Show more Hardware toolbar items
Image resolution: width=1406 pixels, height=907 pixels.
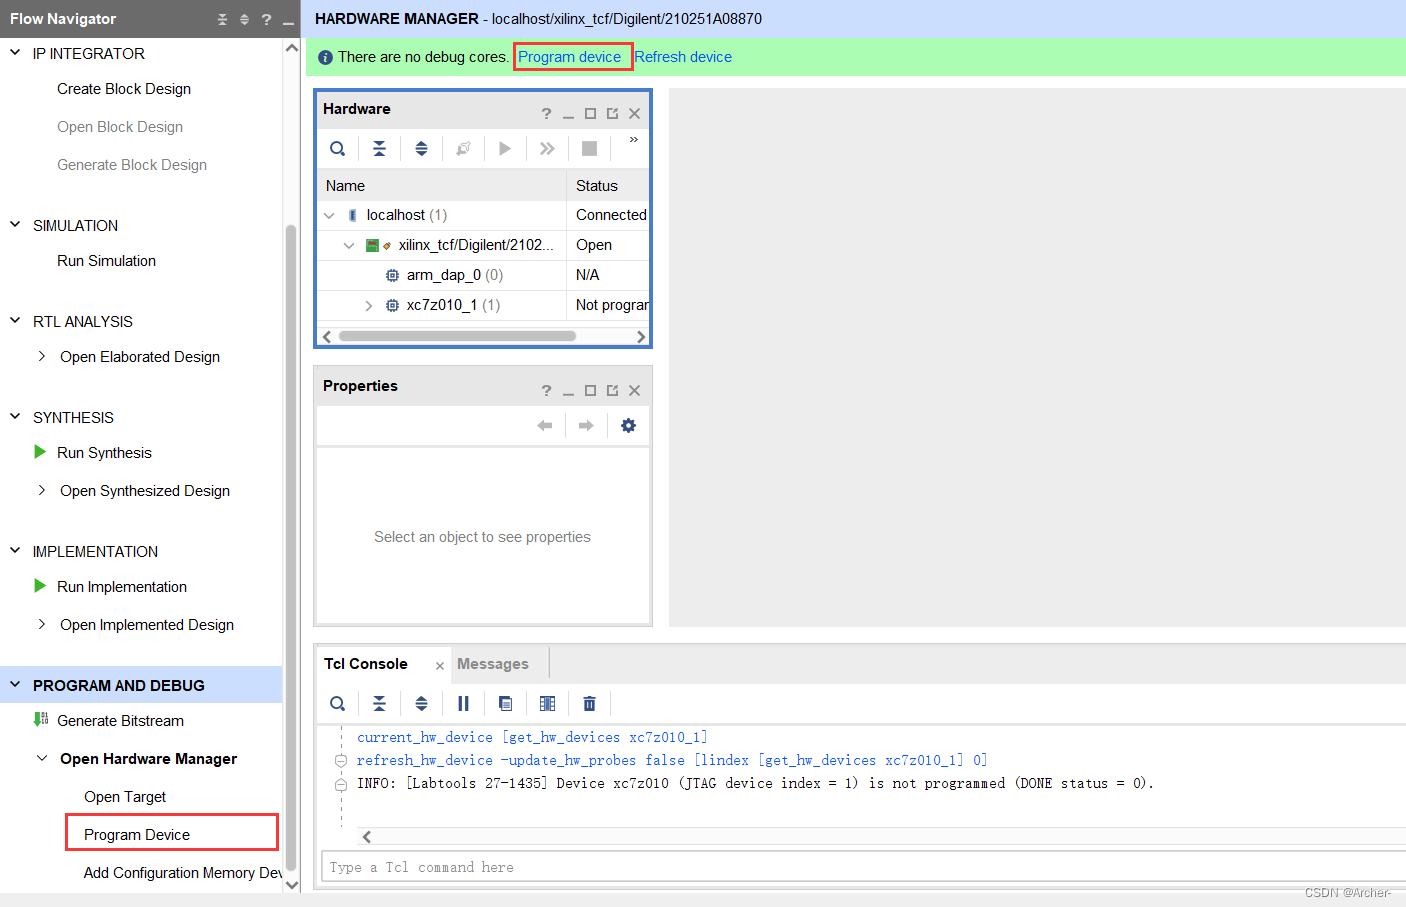(x=634, y=140)
